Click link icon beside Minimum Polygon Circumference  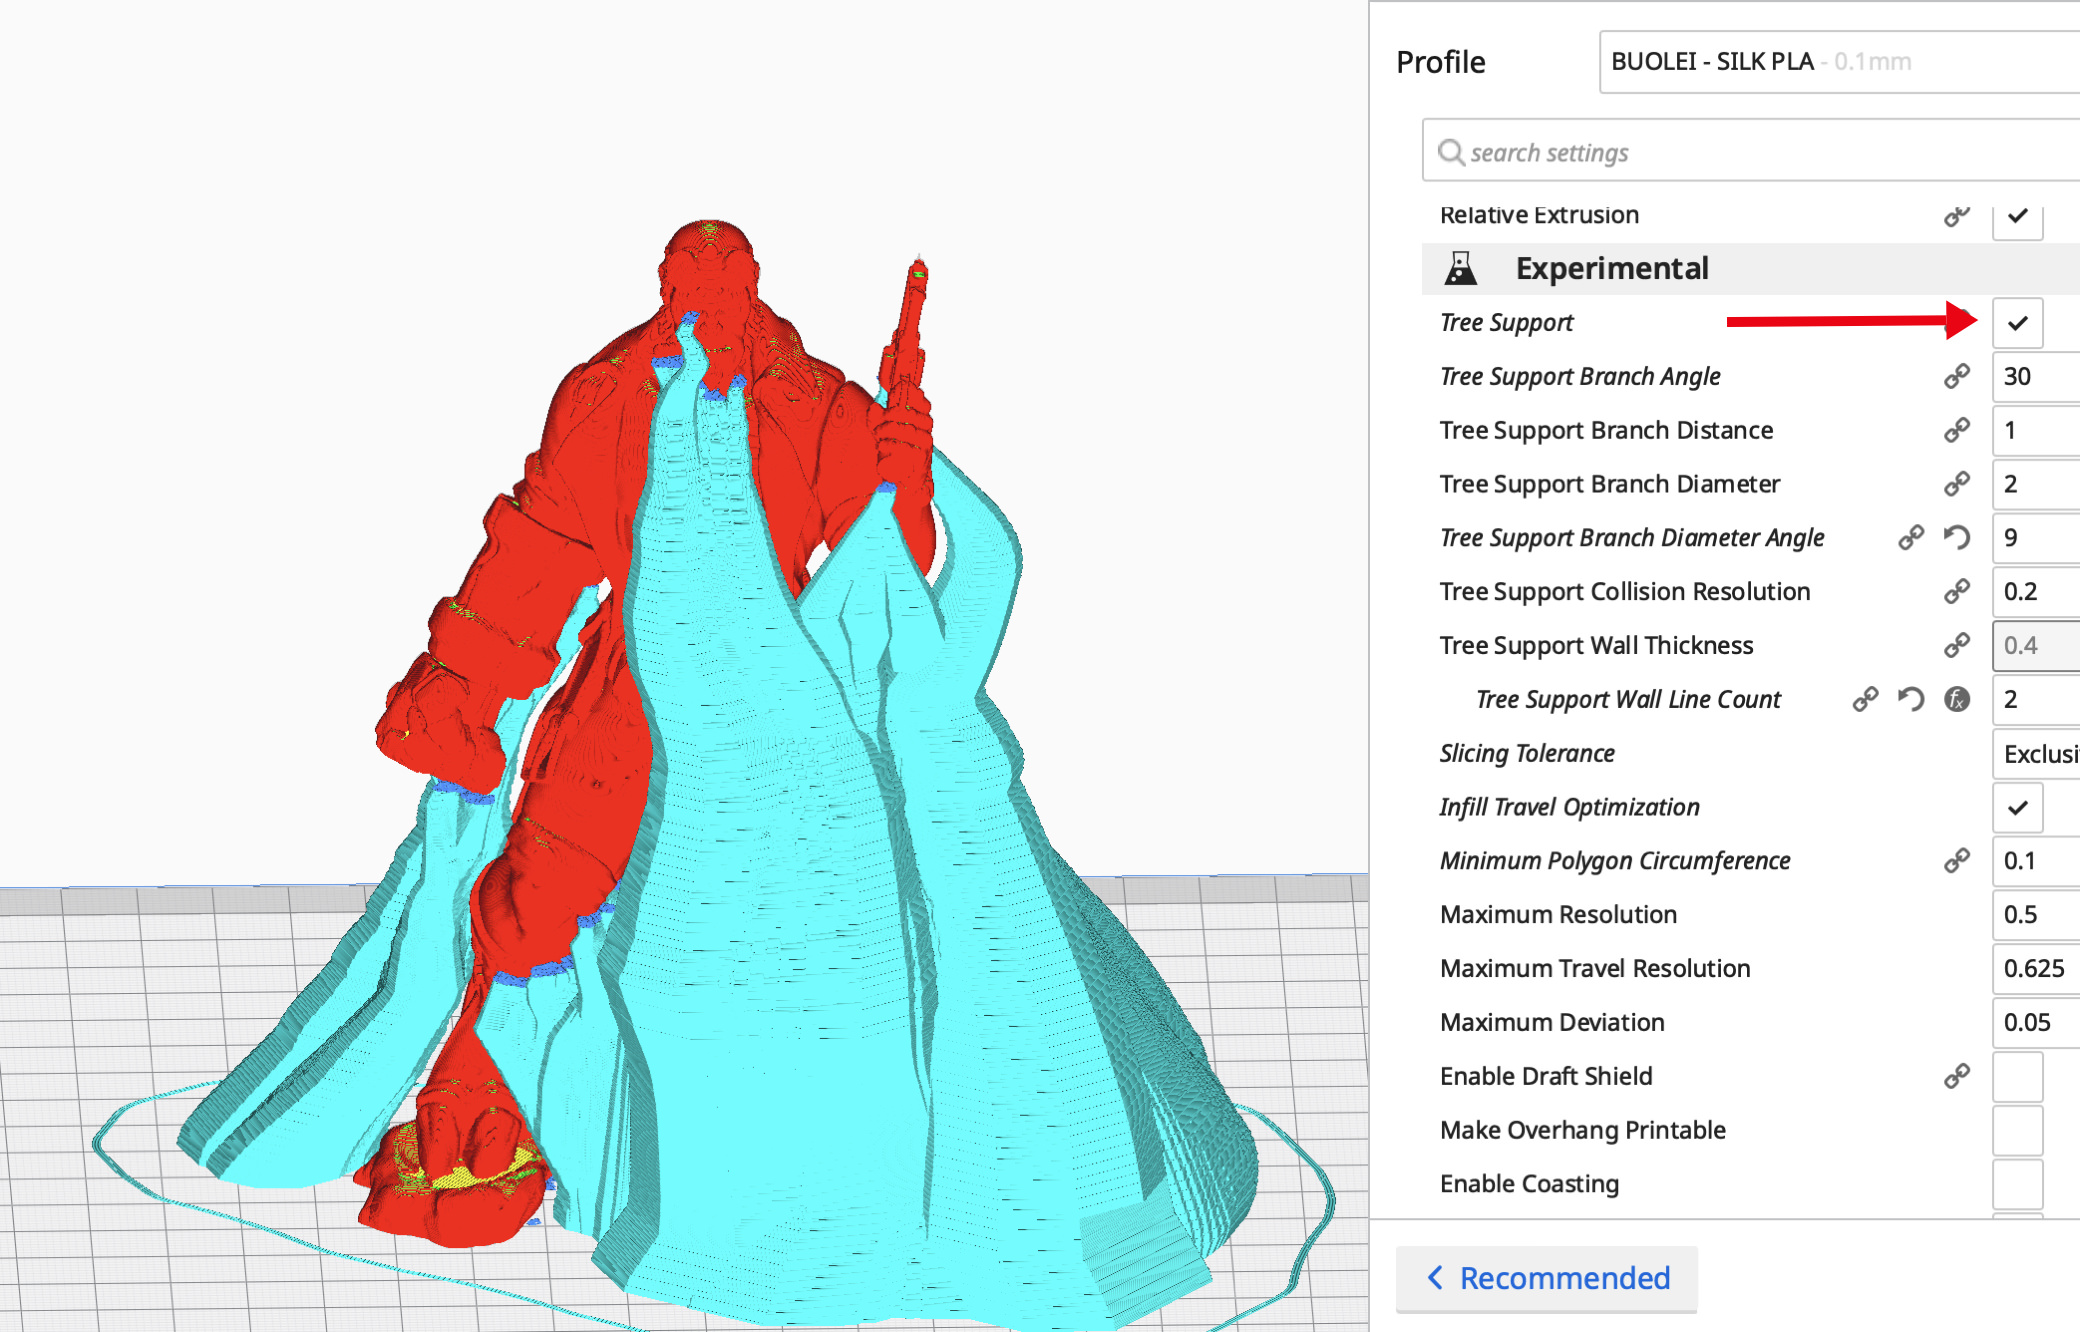tap(1956, 861)
